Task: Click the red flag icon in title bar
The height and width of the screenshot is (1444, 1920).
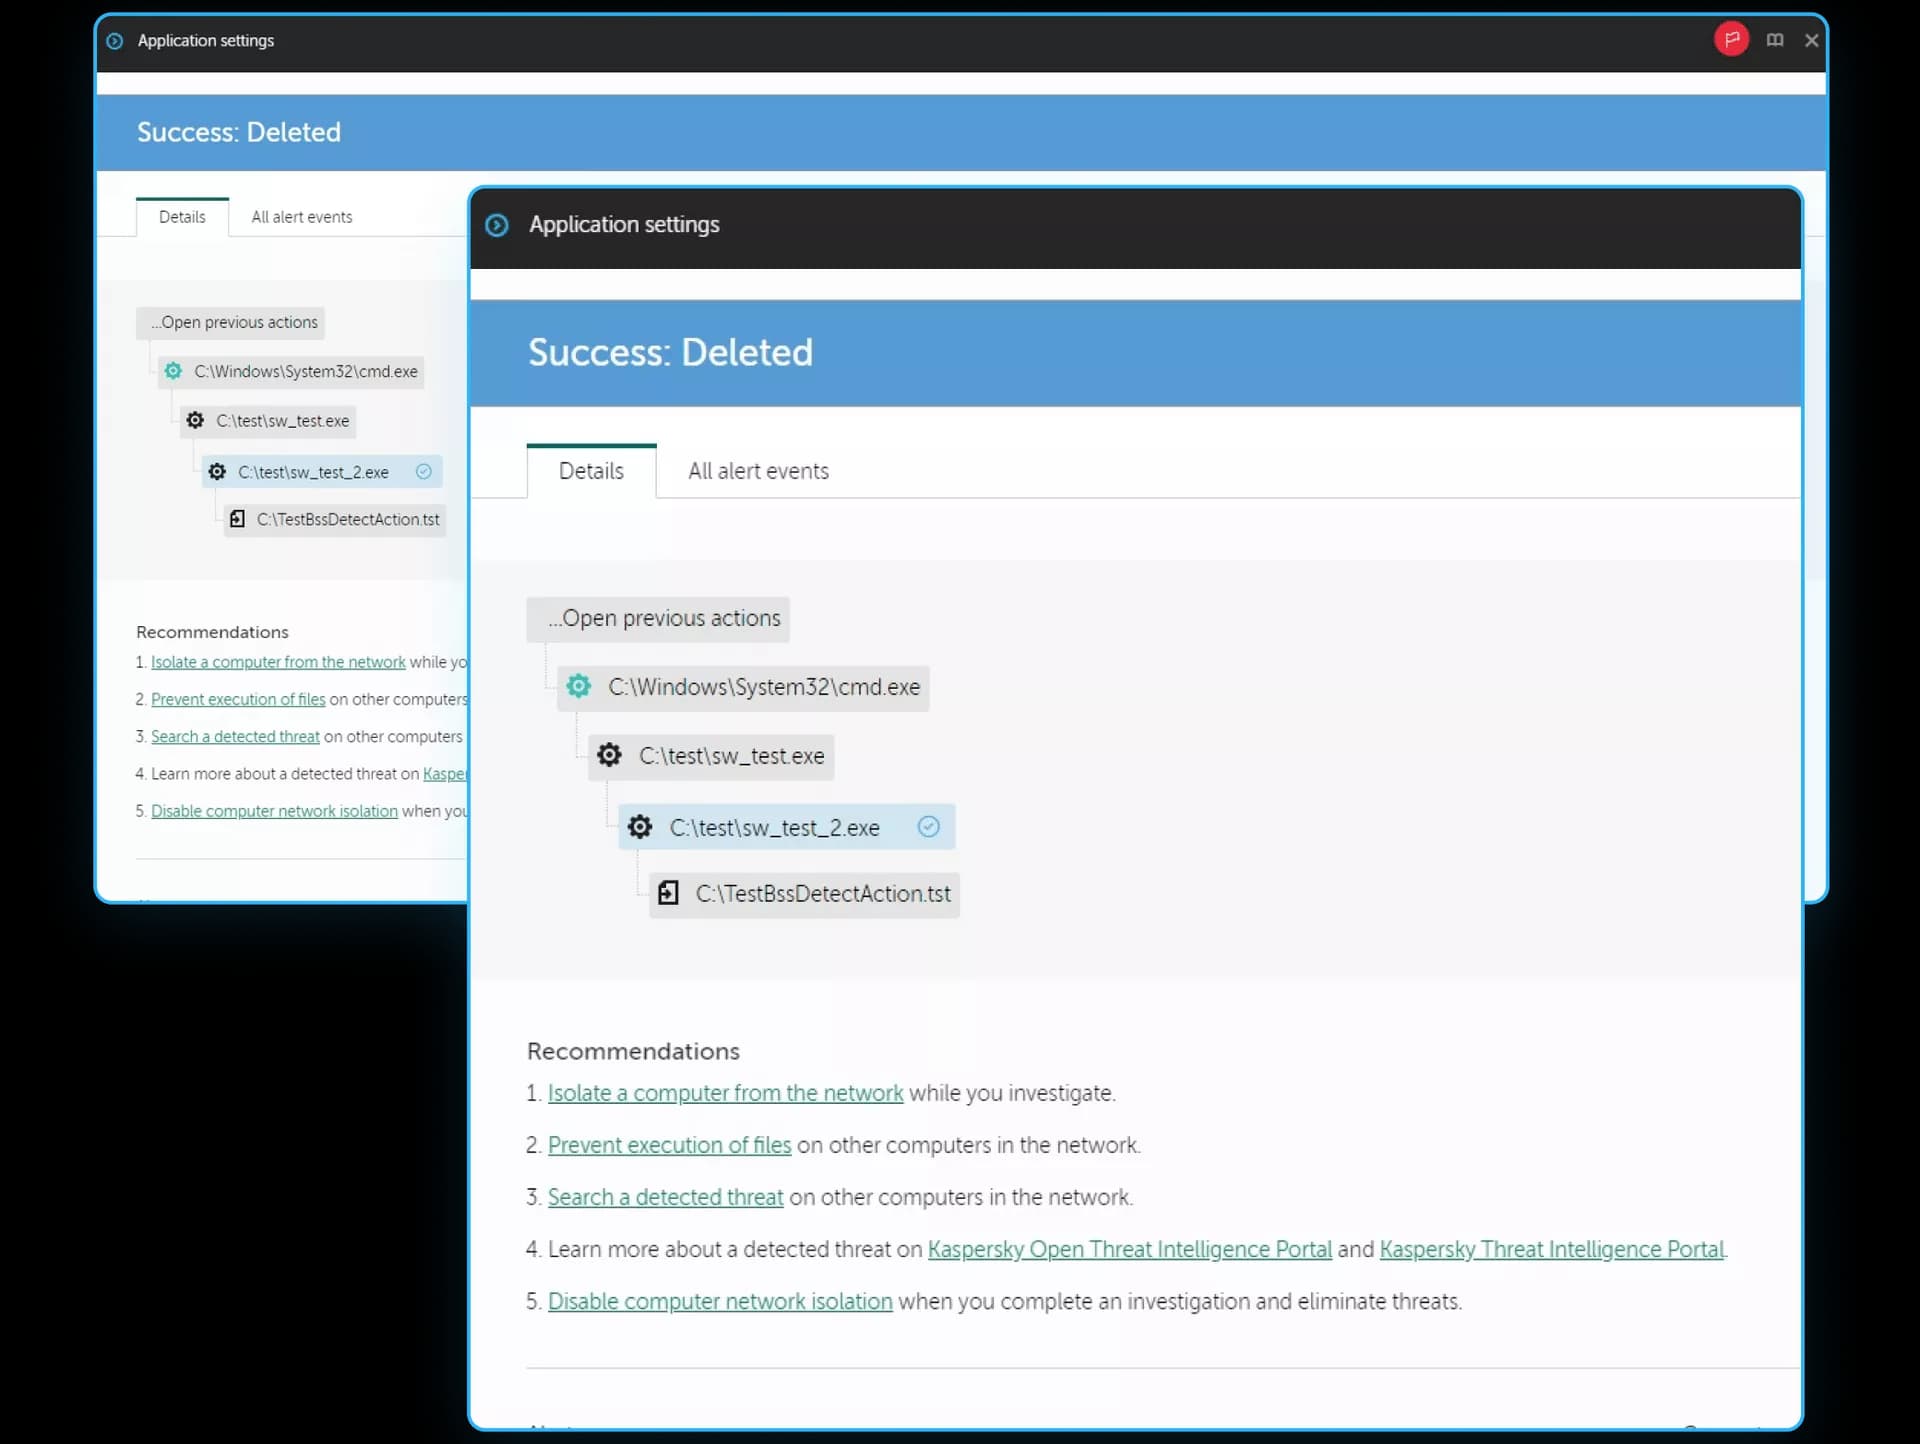Action: [x=1731, y=40]
